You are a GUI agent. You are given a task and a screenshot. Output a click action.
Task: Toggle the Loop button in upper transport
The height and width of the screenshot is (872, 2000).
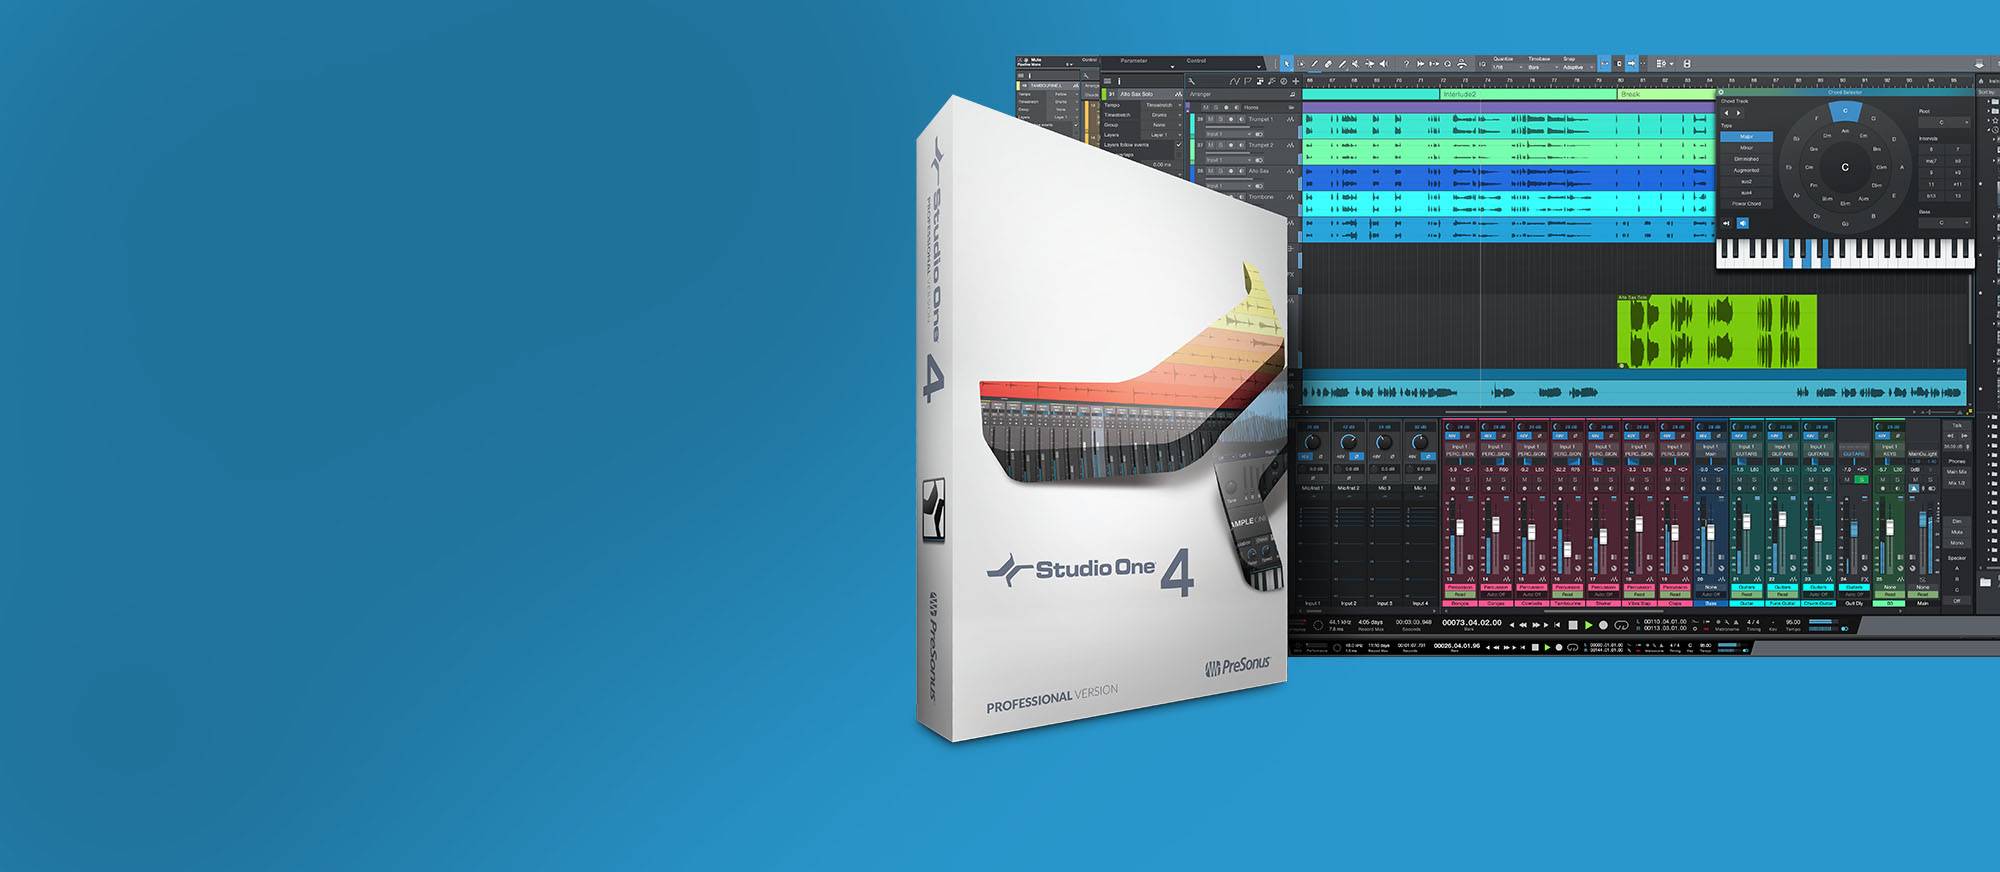(1621, 625)
